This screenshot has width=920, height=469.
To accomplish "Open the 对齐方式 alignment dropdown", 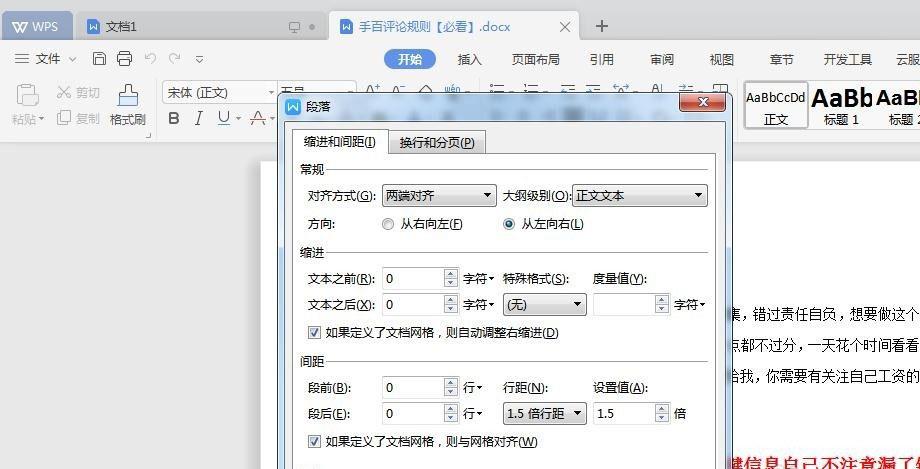I will pyautogui.click(x=439, y=195).
